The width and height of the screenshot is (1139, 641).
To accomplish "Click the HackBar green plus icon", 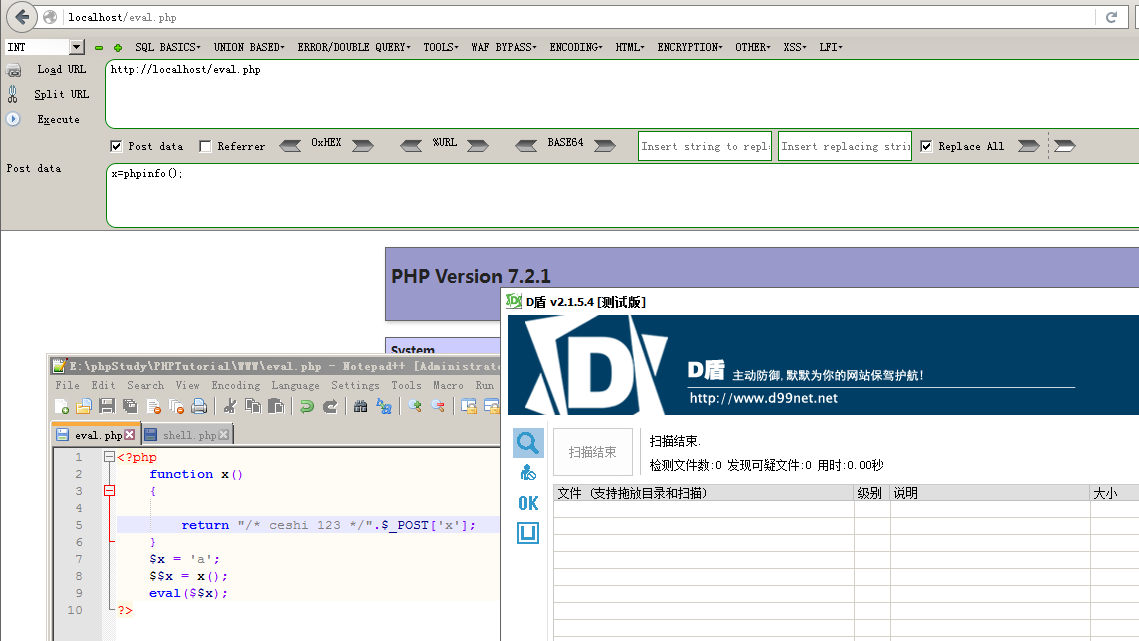I will point(118,48).
